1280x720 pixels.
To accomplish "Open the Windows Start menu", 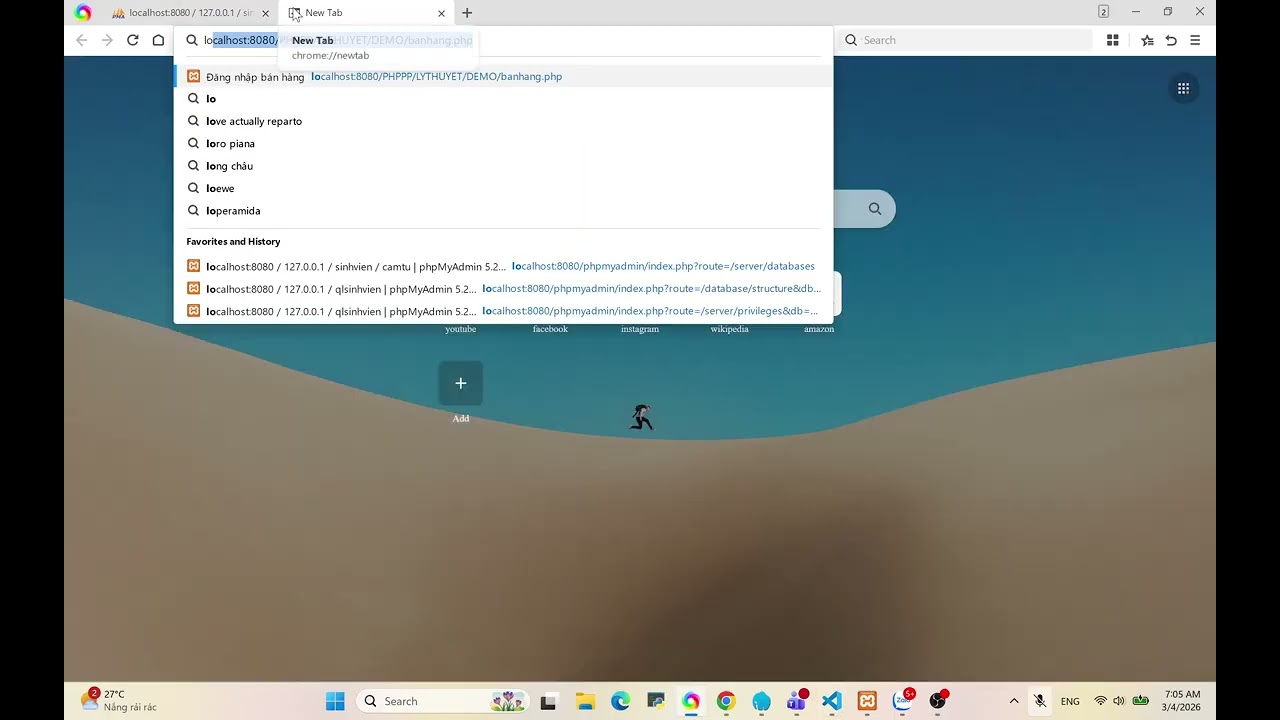I will [335, 701].
